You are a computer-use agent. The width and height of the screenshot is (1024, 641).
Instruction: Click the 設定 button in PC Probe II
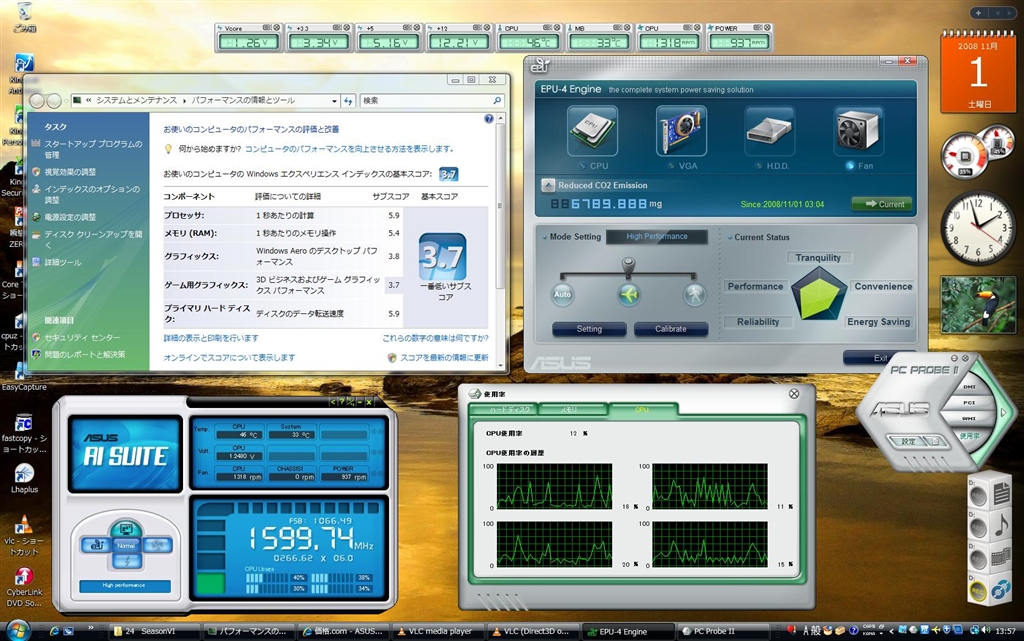908,442
